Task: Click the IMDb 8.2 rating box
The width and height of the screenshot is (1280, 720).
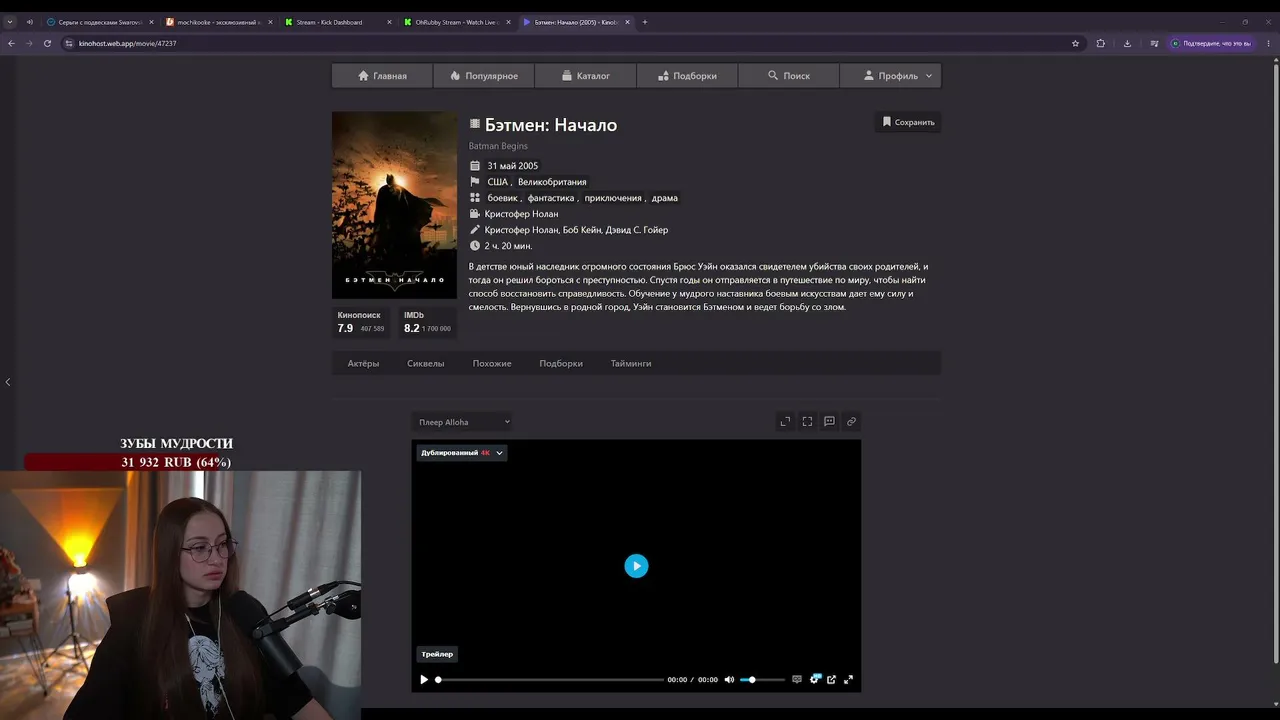Action: click(427, 322)
